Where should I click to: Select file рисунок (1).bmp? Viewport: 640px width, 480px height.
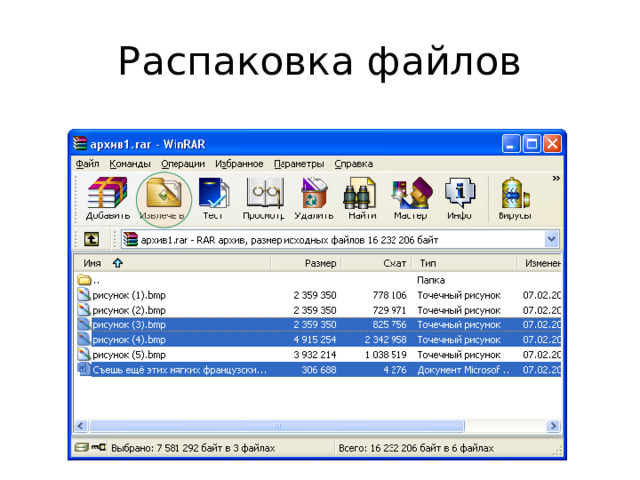tap(318, 295)
